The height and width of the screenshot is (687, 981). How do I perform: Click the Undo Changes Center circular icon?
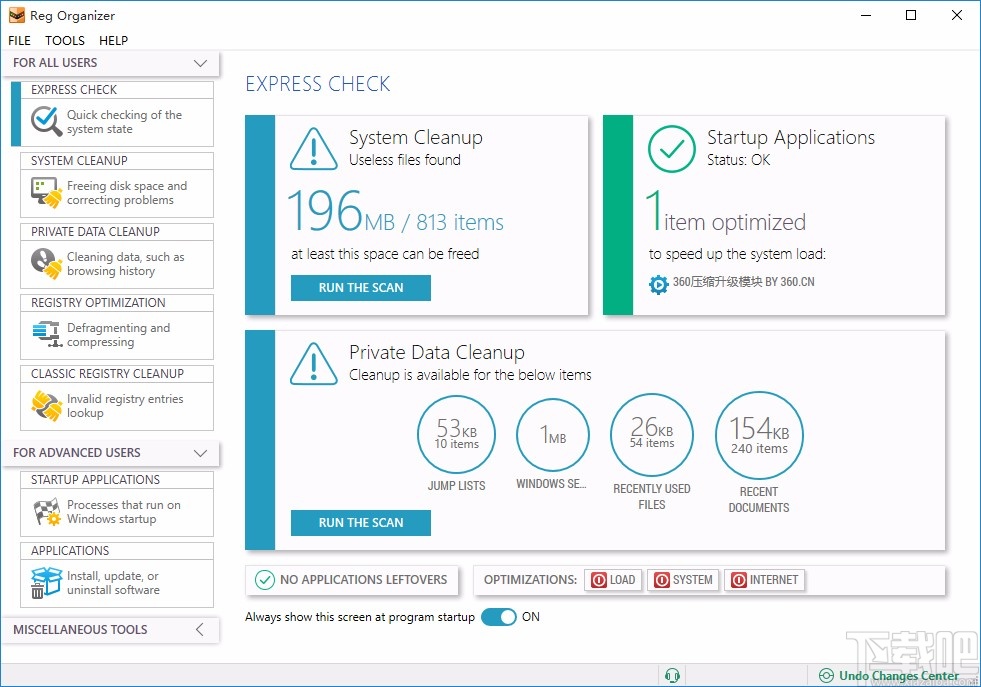click(x=826, y=676)
